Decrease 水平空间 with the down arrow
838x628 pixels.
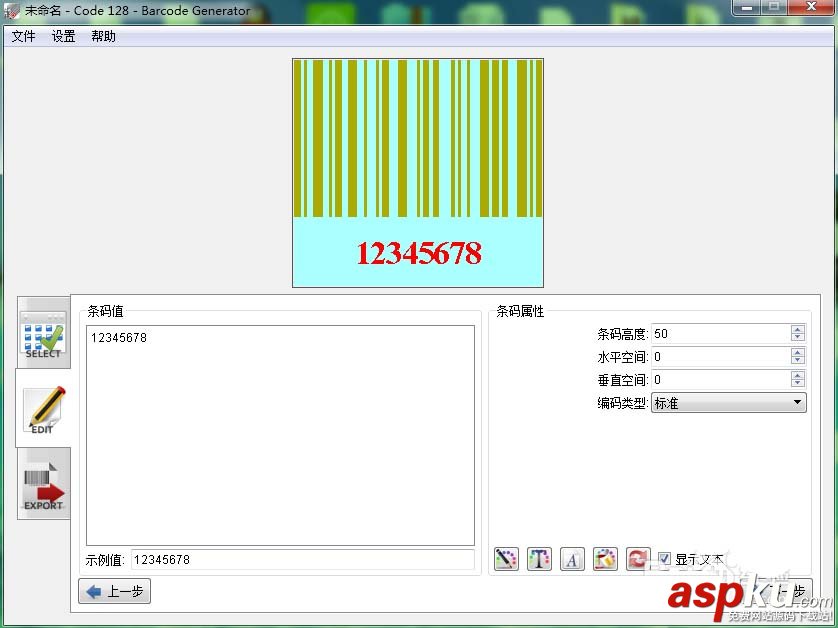pos(797,361)
